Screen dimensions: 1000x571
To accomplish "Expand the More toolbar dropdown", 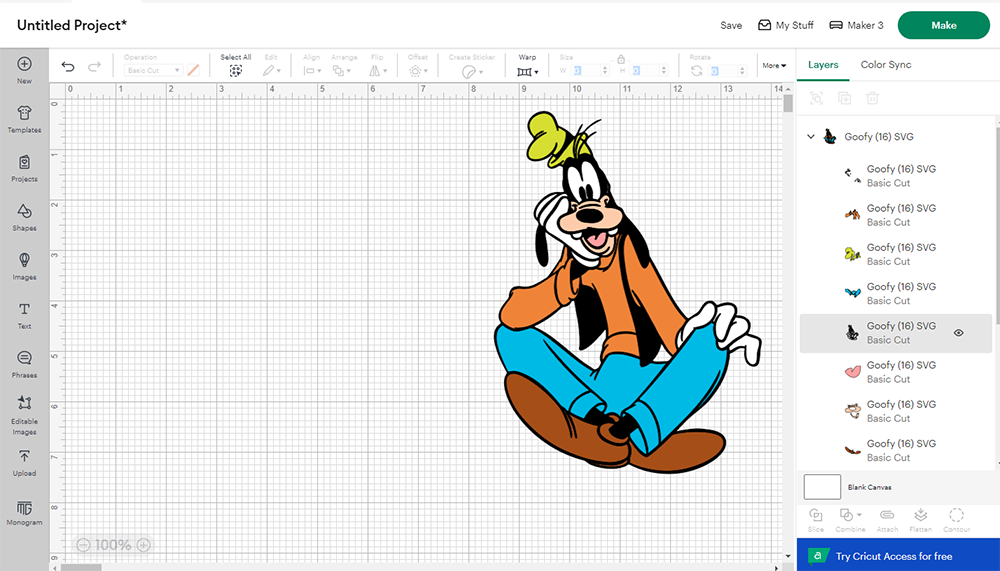I will [774, 66].
